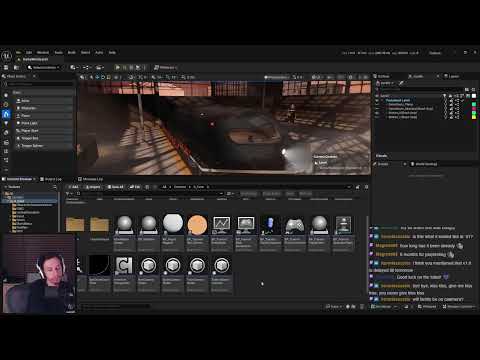The height and width of the screenshot is (360, 480).
Task: Click the Point Light item in Place Actors
Action: (x=43, y=123)
